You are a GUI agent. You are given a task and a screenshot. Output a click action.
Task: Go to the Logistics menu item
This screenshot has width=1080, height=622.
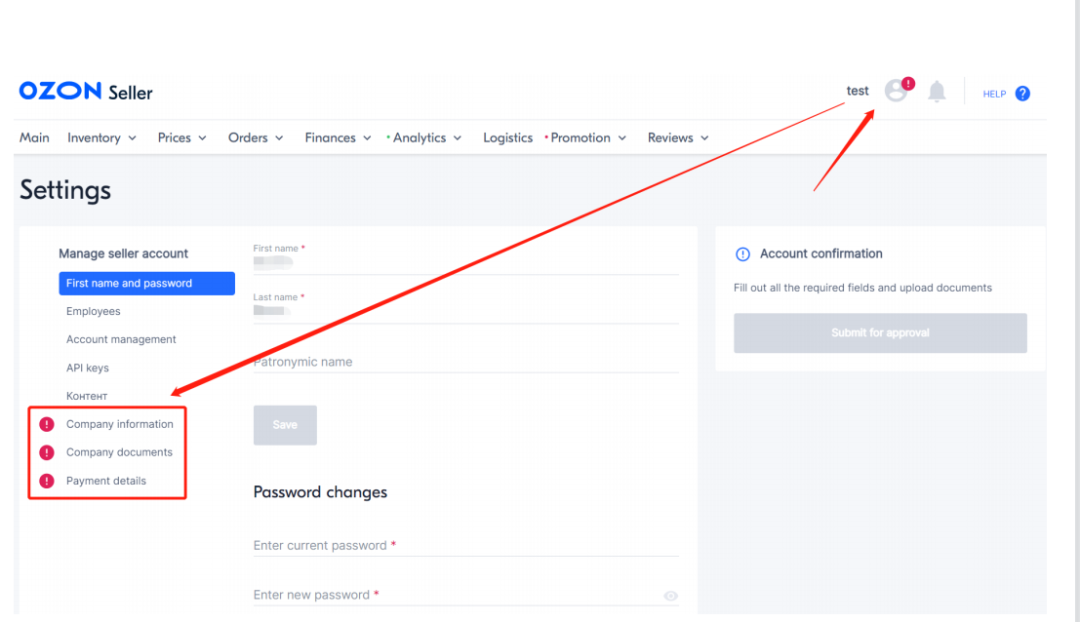click(x=507, y=138)
